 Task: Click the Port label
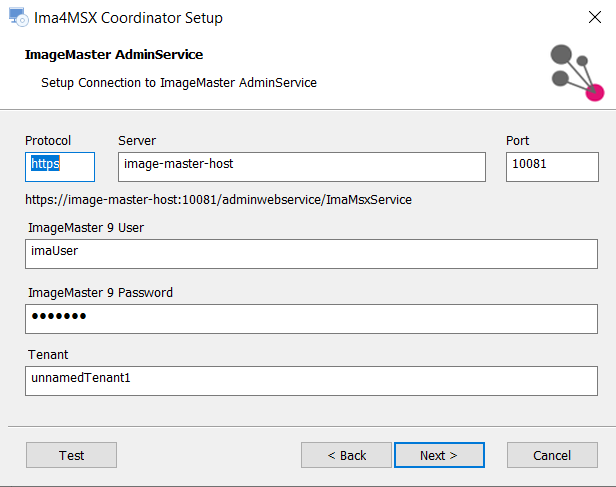[x=517, y=141]
